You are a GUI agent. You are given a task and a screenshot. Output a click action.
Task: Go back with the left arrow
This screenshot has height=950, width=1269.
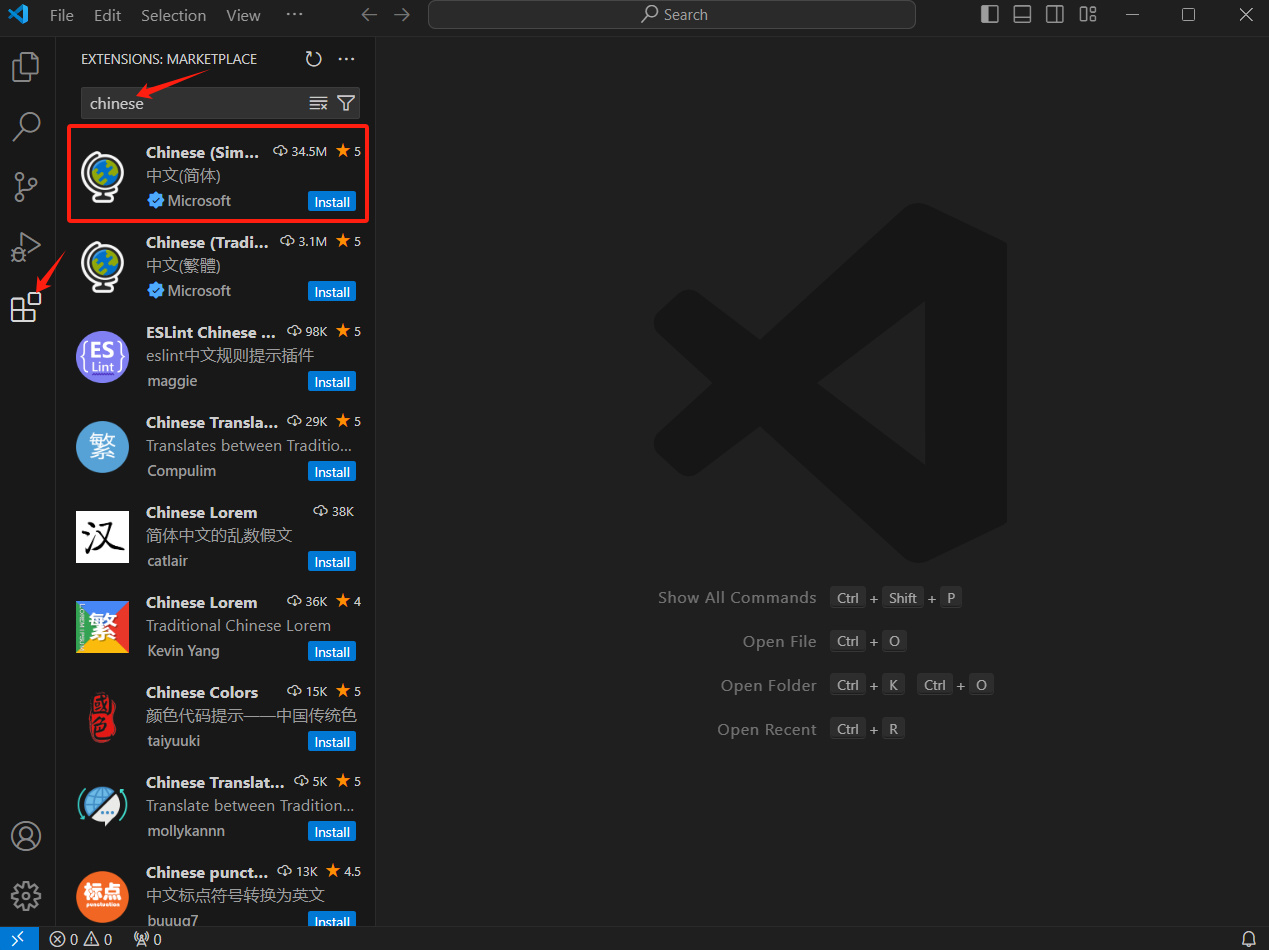[x=369, y=15]
